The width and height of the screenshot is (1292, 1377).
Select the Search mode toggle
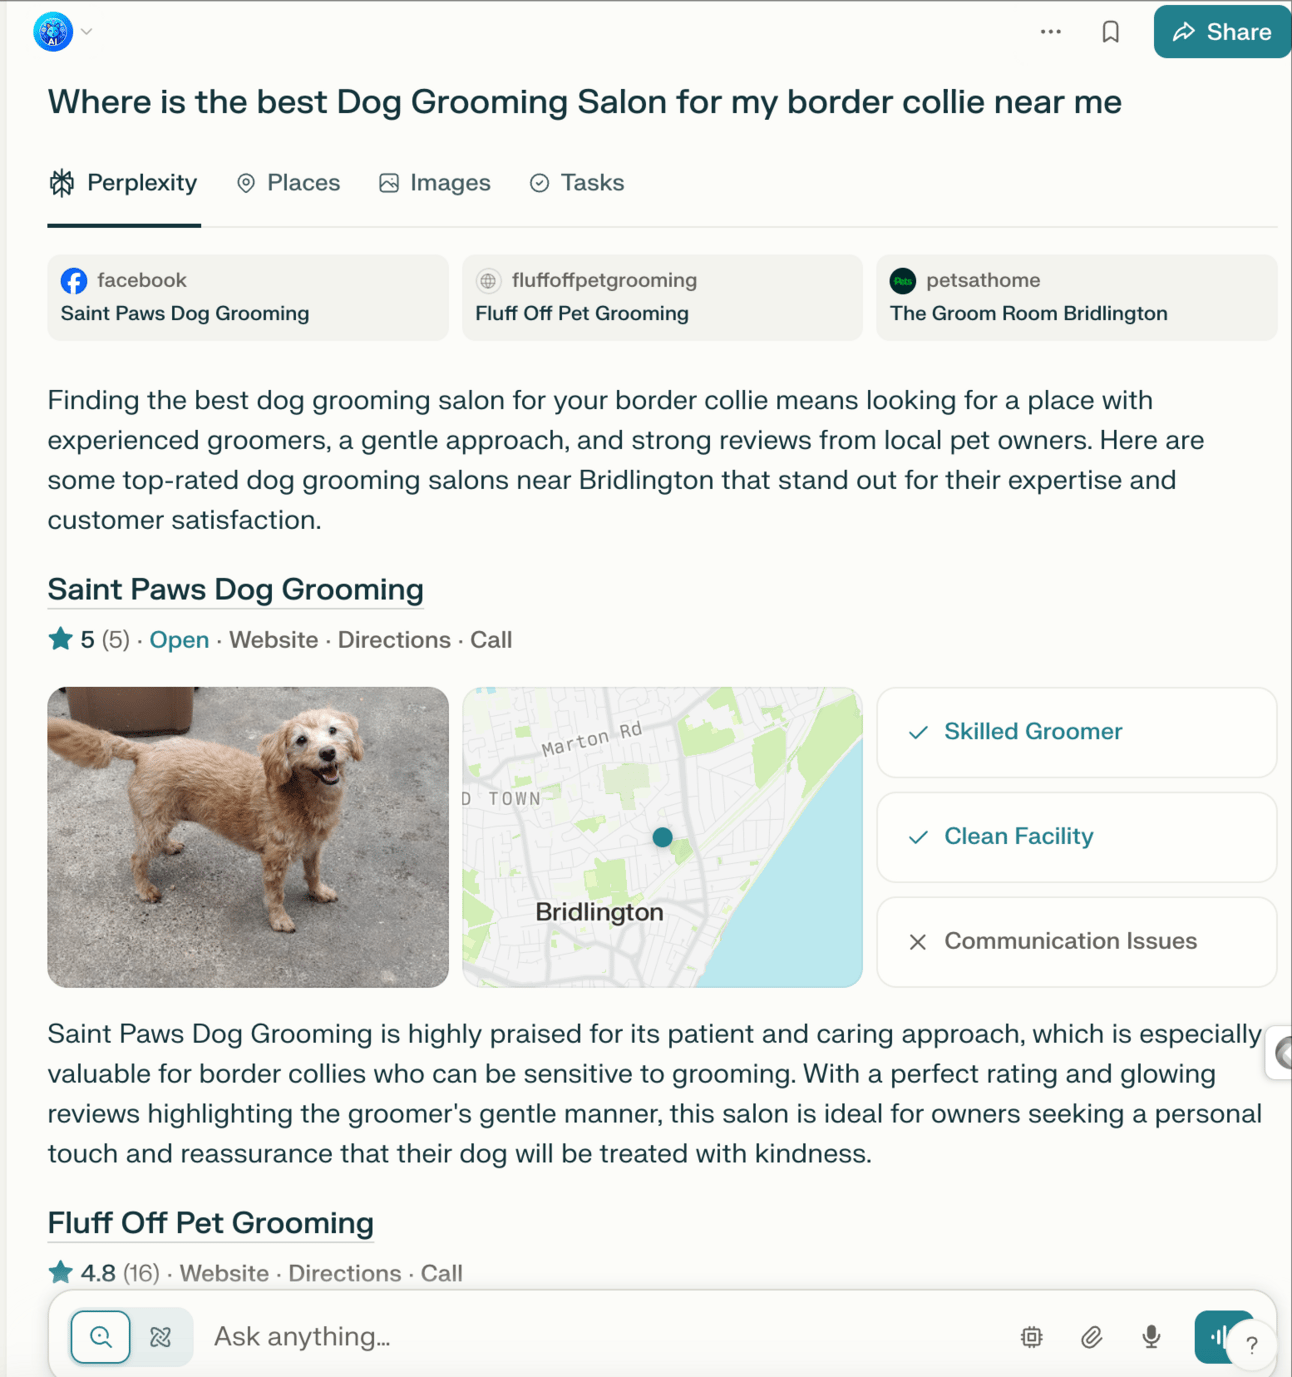pyautogui.click(x=101, y=1336)
